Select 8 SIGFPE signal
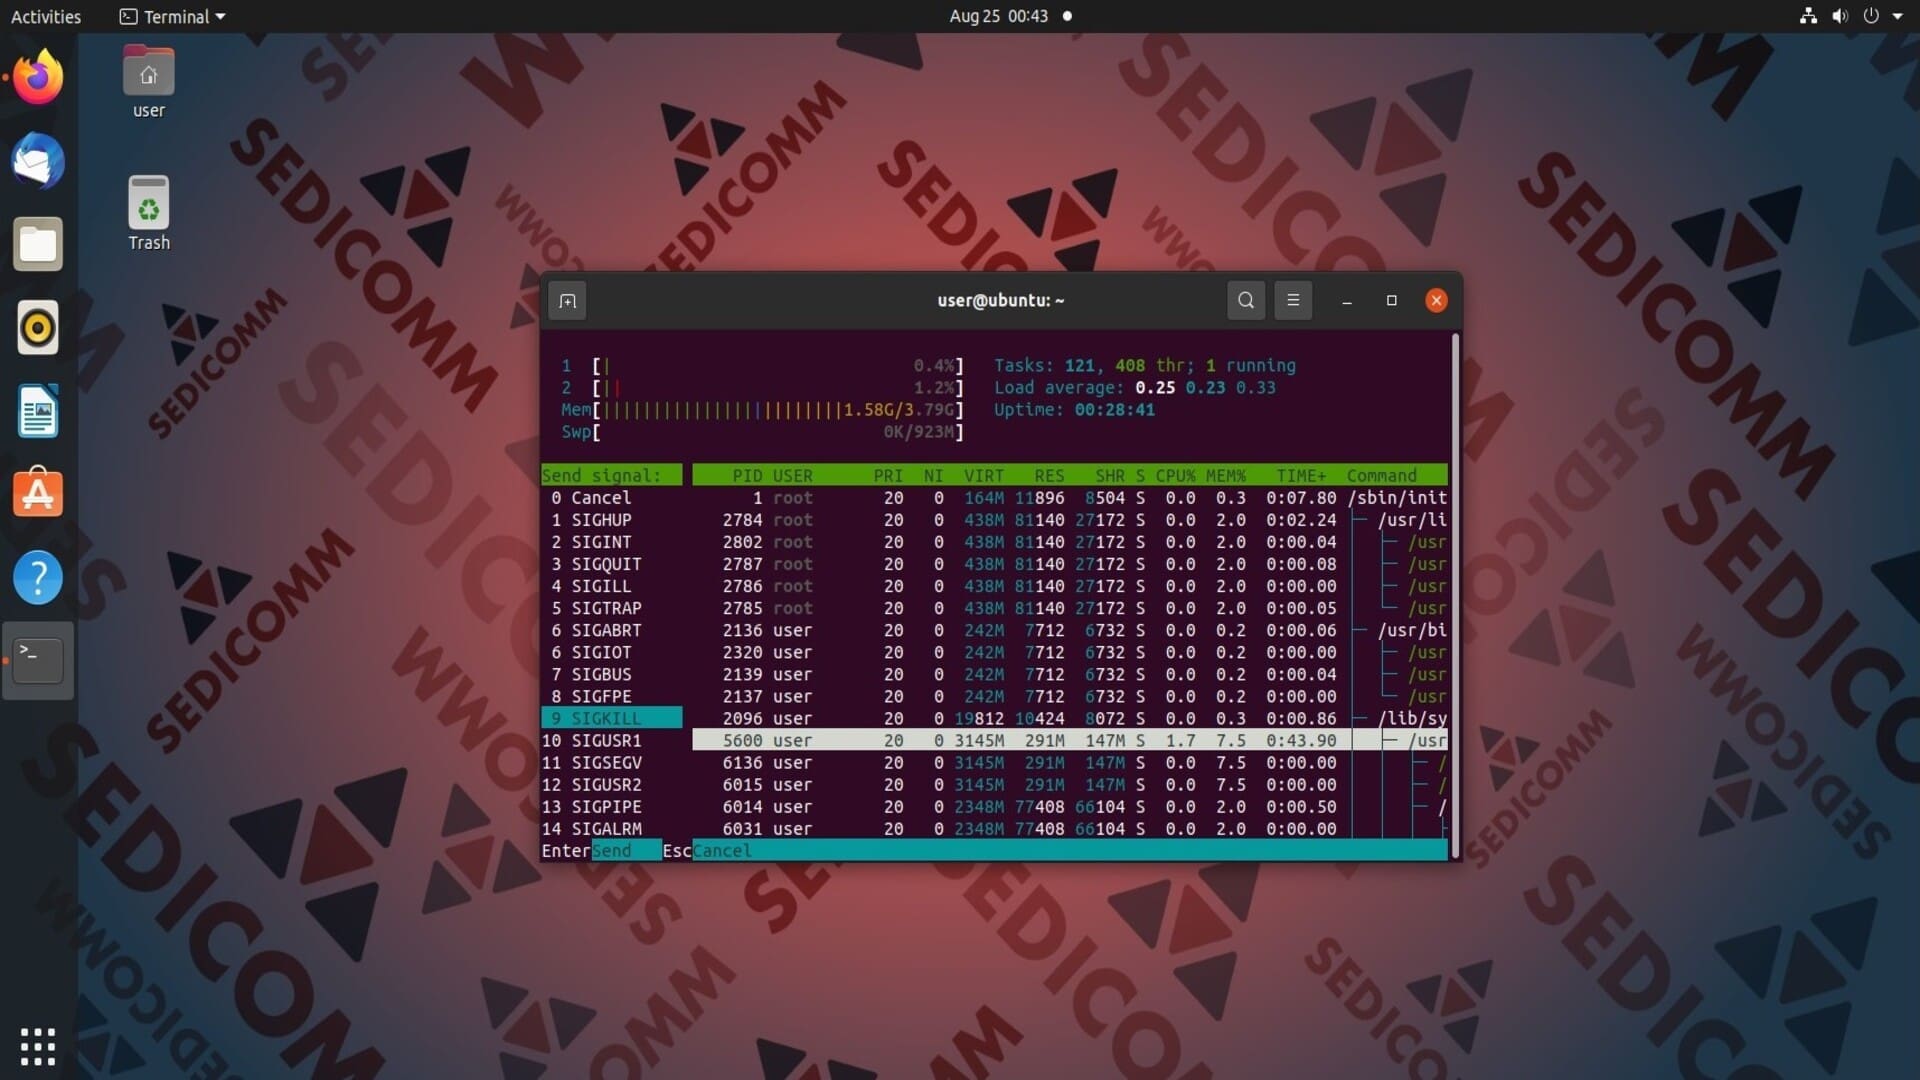 point(612,696)
